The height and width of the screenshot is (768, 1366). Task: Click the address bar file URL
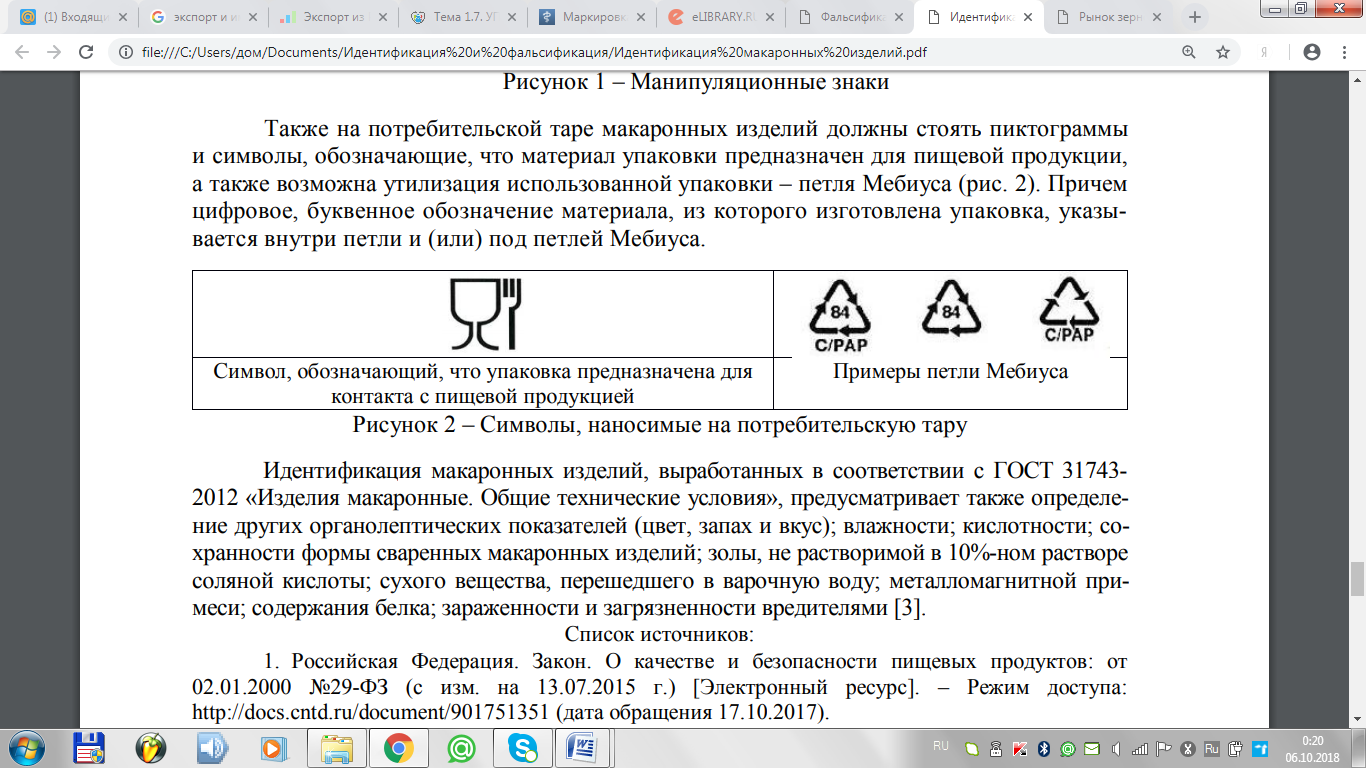point(532,52)
